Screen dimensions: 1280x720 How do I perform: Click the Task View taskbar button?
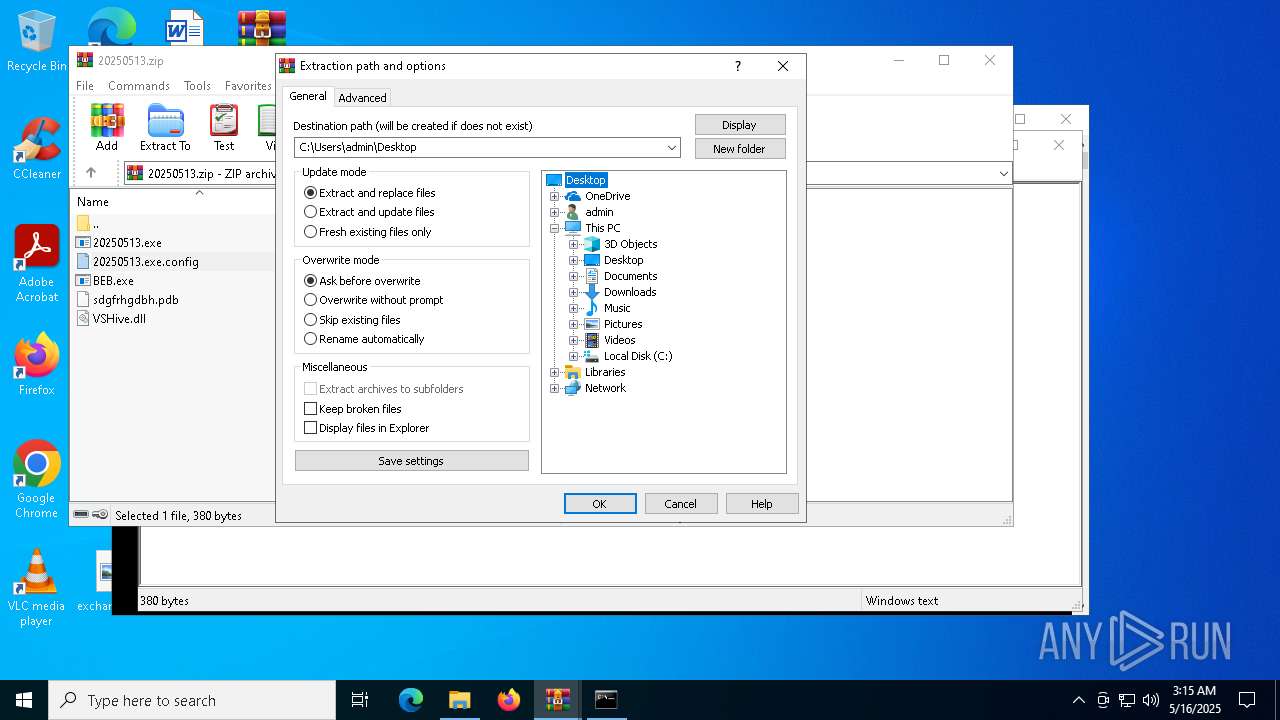(360, 700)
